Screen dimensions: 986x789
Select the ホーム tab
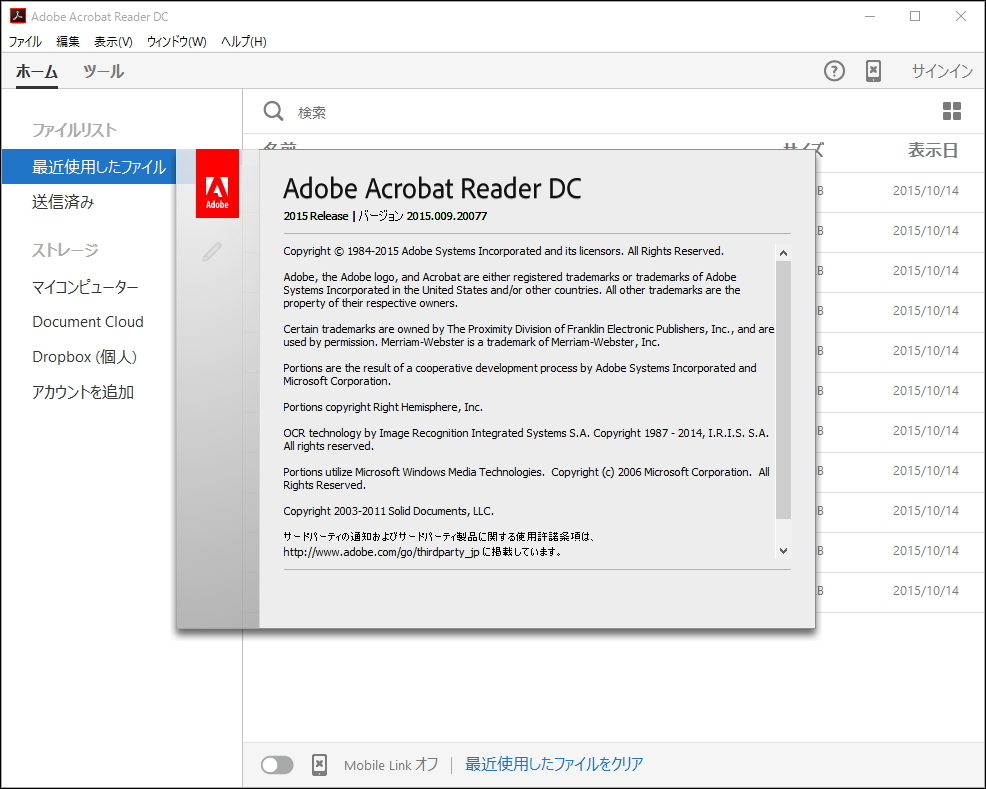click(36, 71)
